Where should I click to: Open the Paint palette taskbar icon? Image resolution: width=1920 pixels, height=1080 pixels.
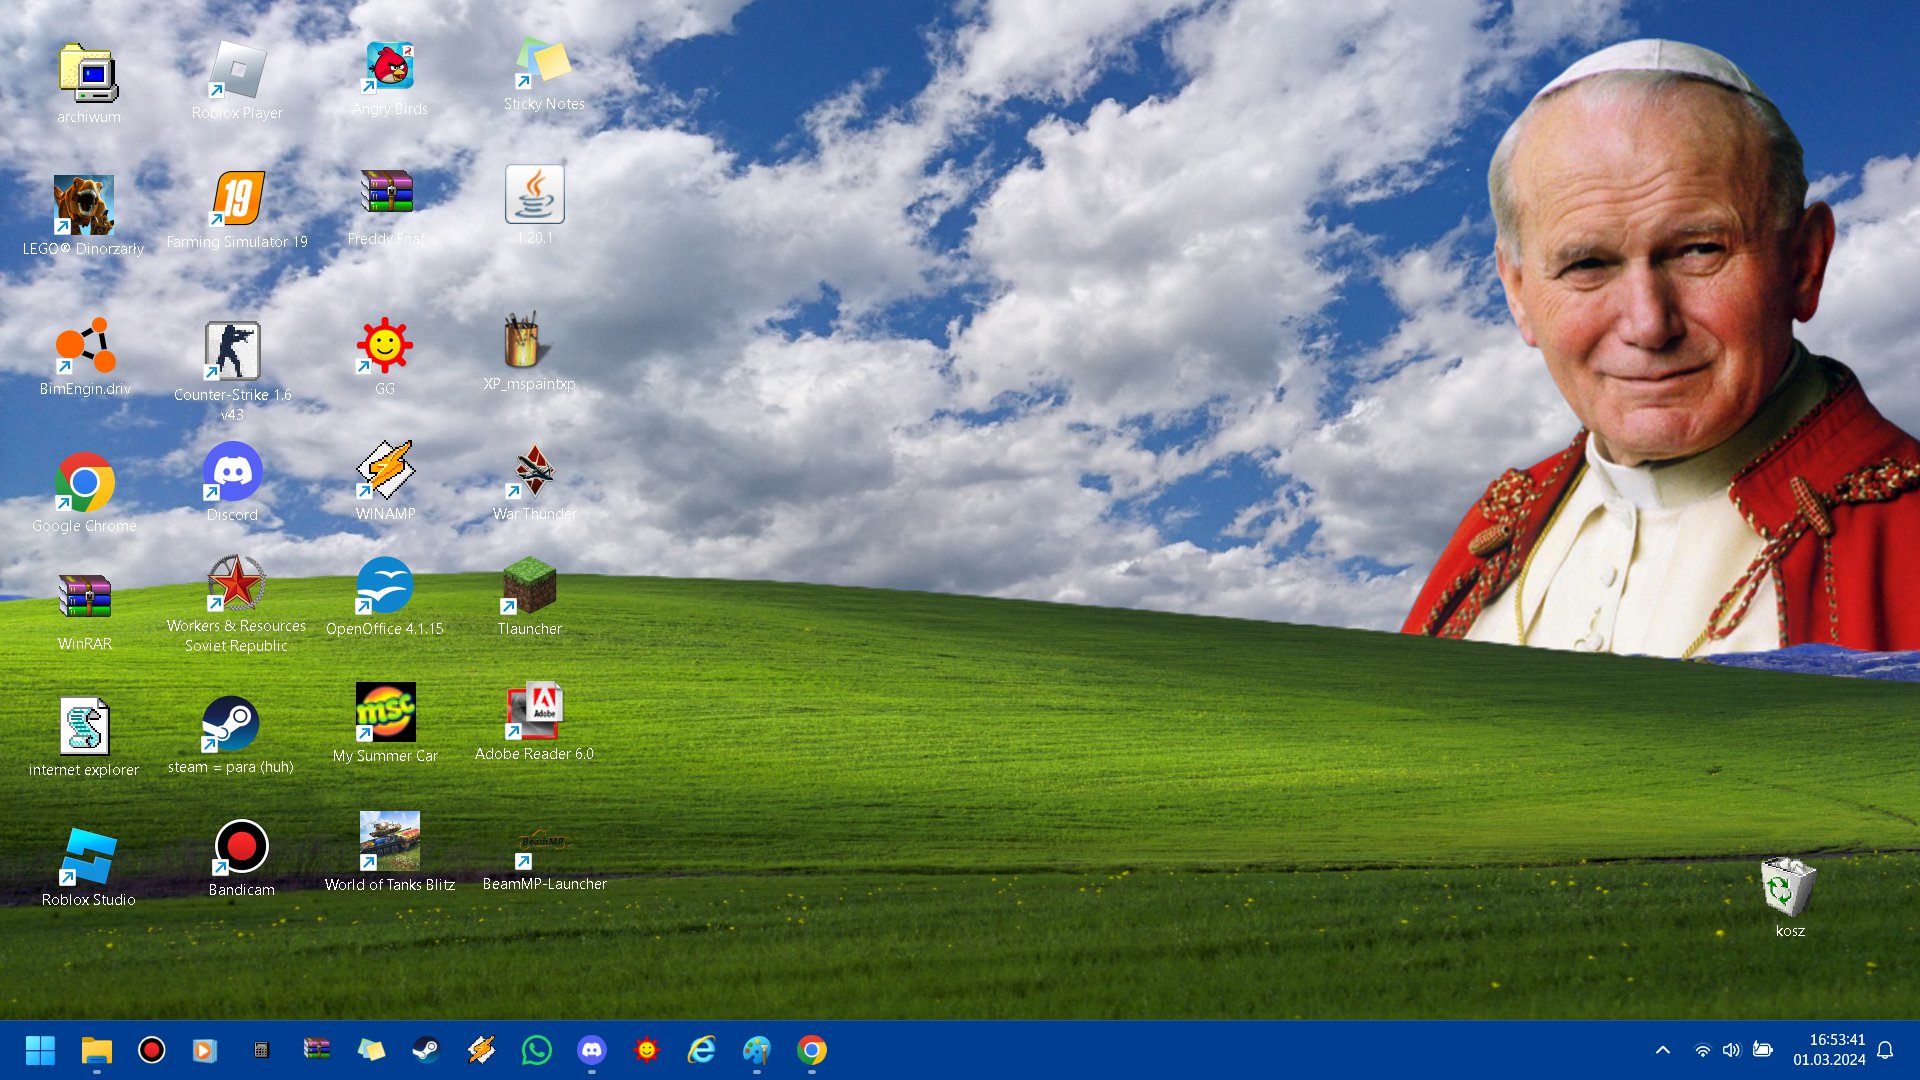click(757, 1050)
